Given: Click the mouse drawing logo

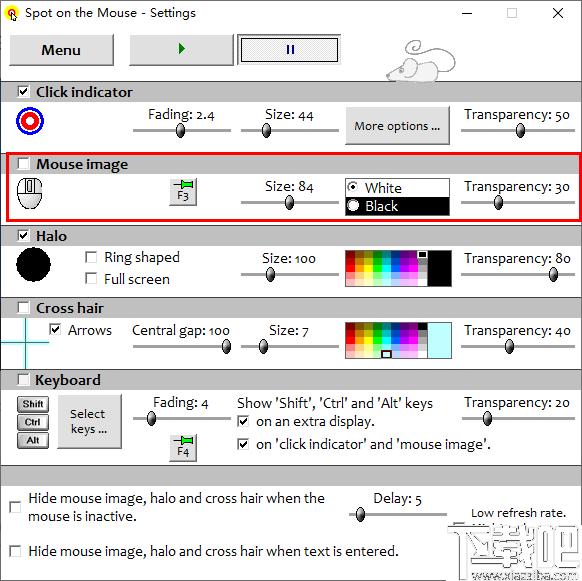Looking at the screenshot, I should 421,61.
